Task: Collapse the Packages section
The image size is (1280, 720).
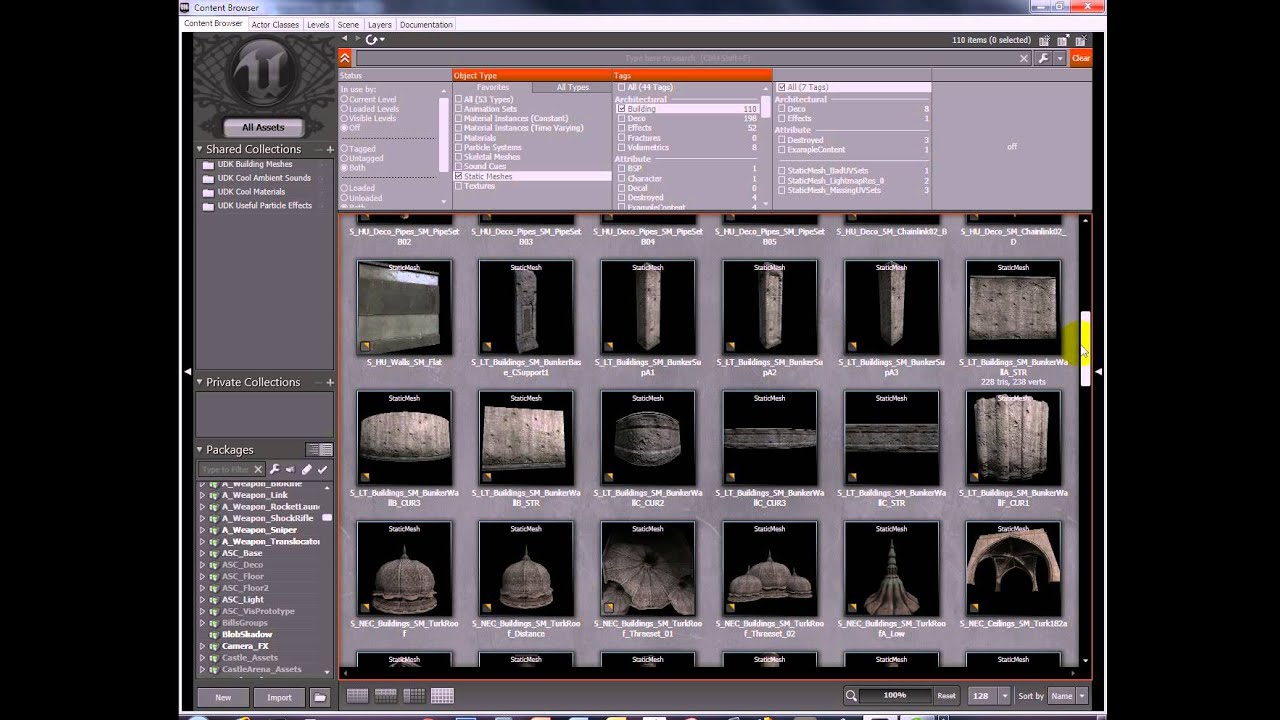Action: pyautogui.click(x=200, y=450)
